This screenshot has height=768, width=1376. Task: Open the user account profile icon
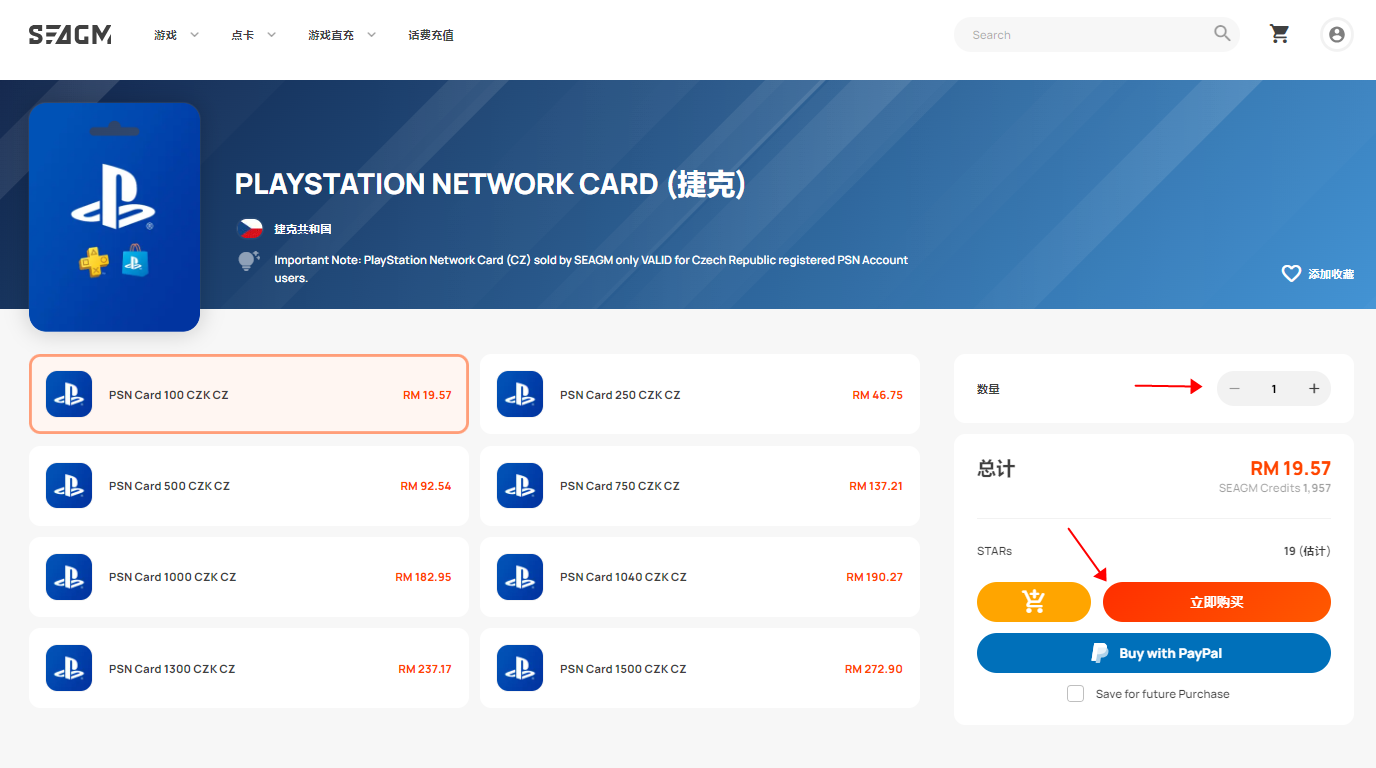pyautogui.click(x=1336, y=35)
